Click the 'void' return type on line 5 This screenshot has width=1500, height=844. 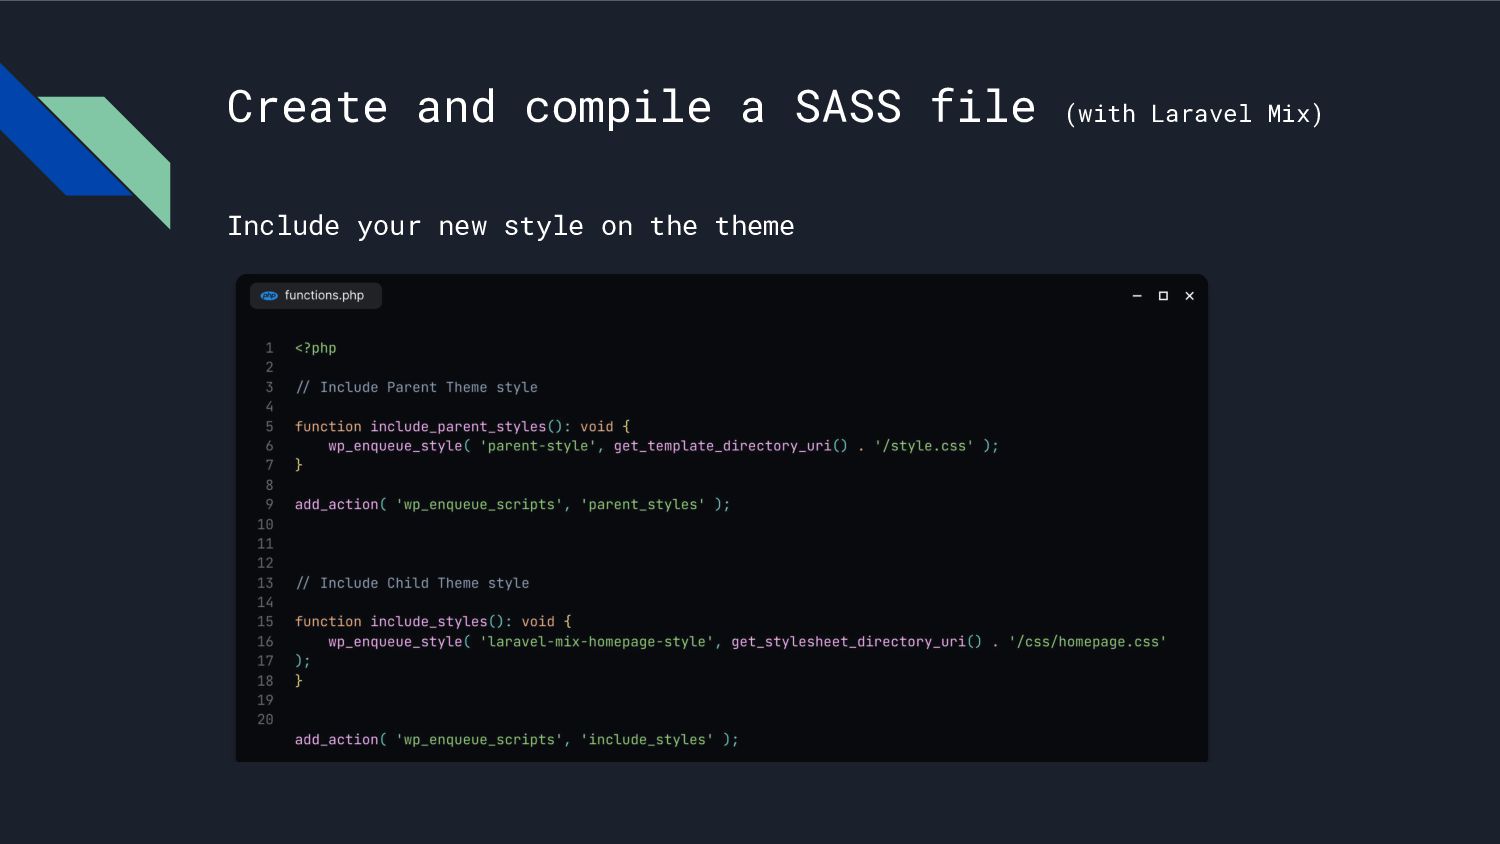click(x=597, y=426)
